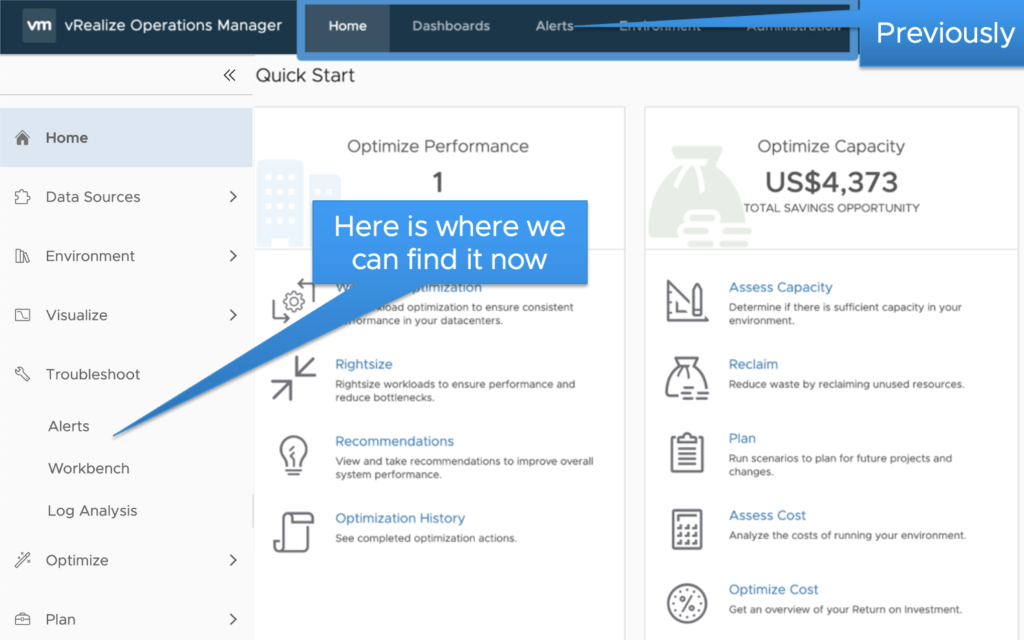
Task: Click the Plan clipboard icon
Action: pos(687,452)
